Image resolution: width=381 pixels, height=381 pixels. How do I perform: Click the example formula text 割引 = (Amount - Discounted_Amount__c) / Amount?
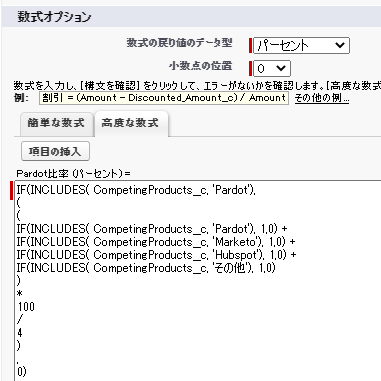point(164,98)
